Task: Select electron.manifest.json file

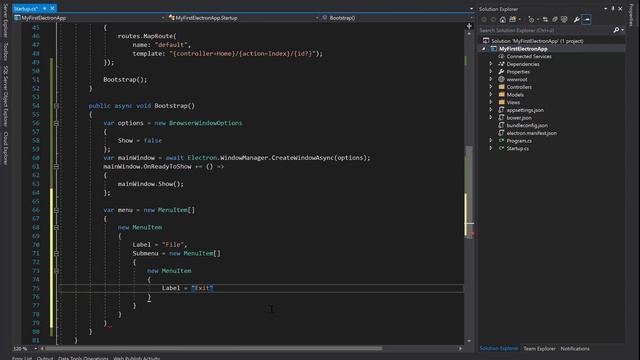Action: (x=531, y=133)
